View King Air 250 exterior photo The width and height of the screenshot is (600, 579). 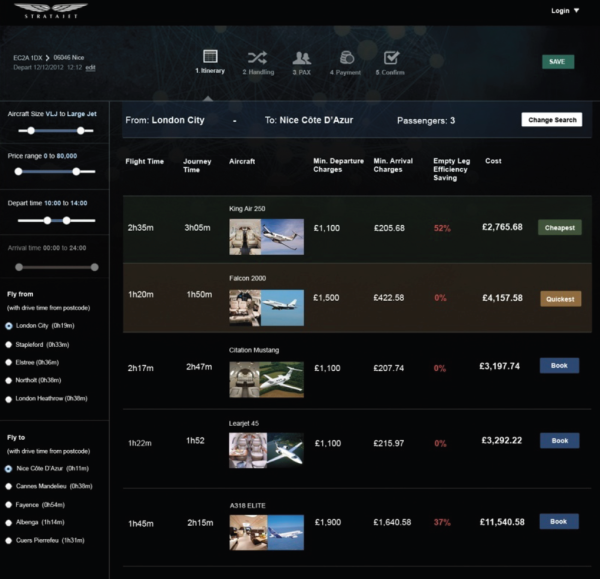[282, 237]
